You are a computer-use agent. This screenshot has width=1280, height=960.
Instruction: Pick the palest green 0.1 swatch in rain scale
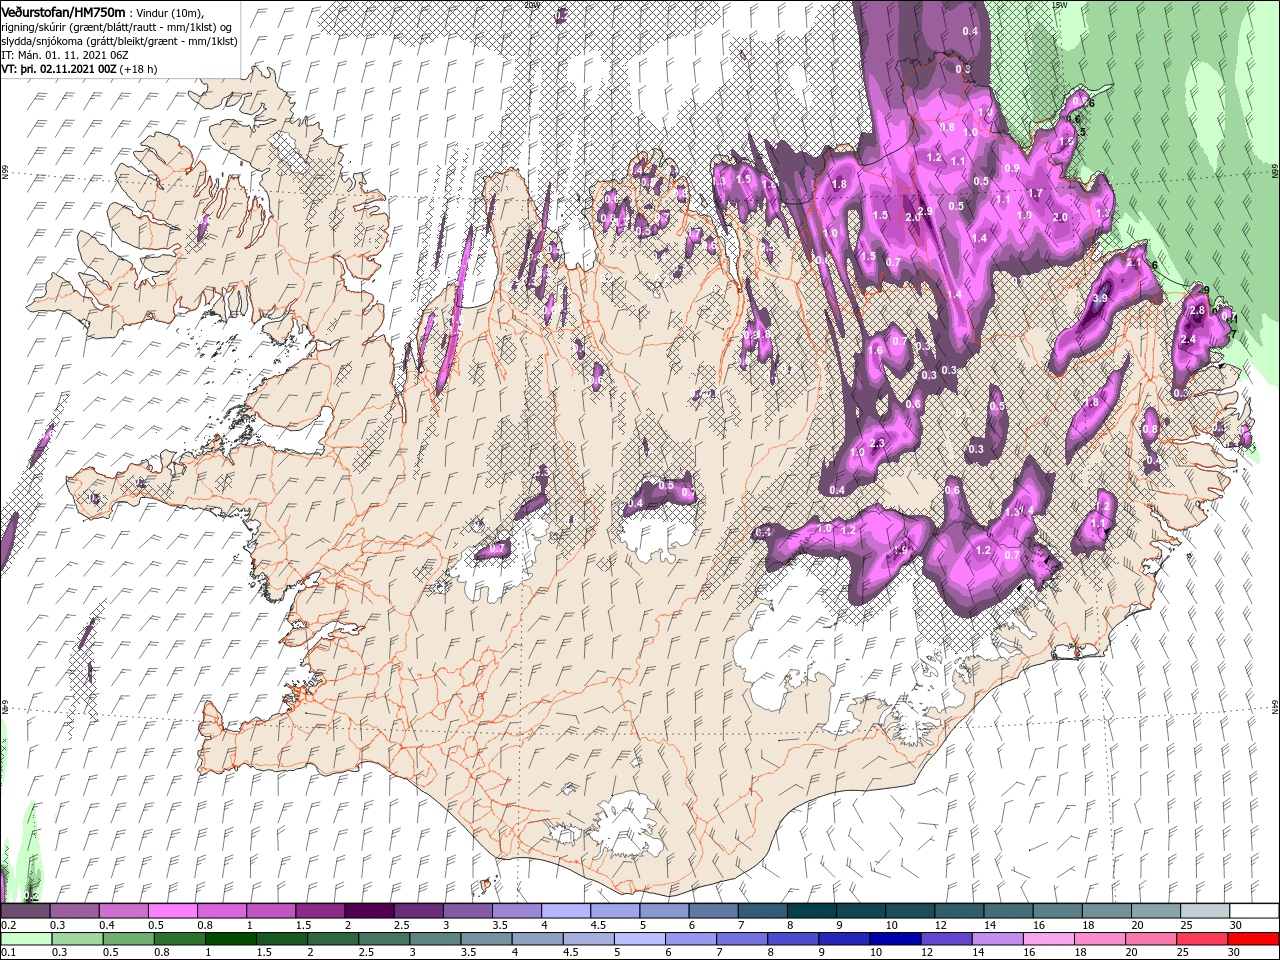coord(25,939)
